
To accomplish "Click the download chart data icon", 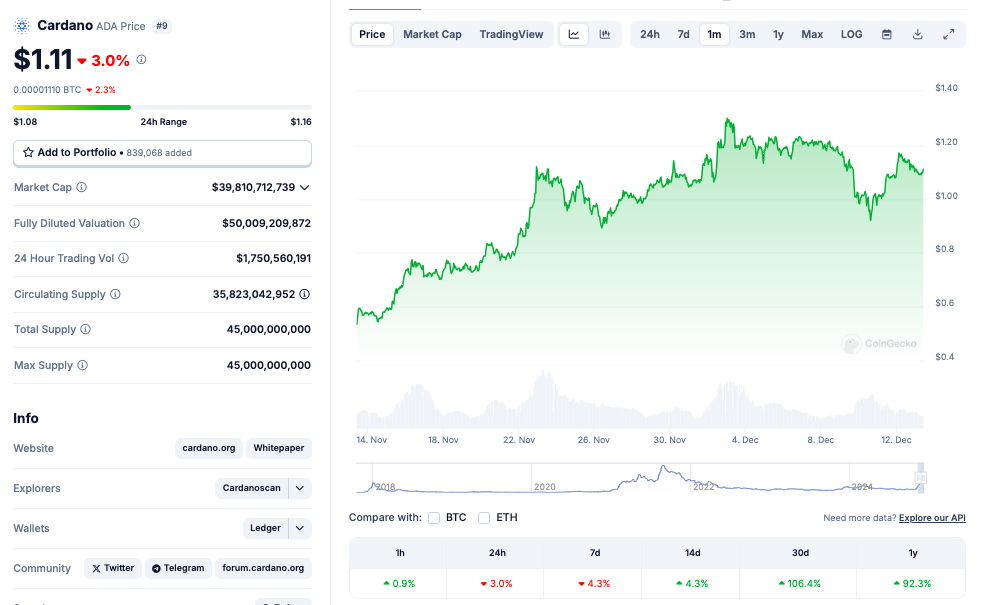I will tap(917, 34).
